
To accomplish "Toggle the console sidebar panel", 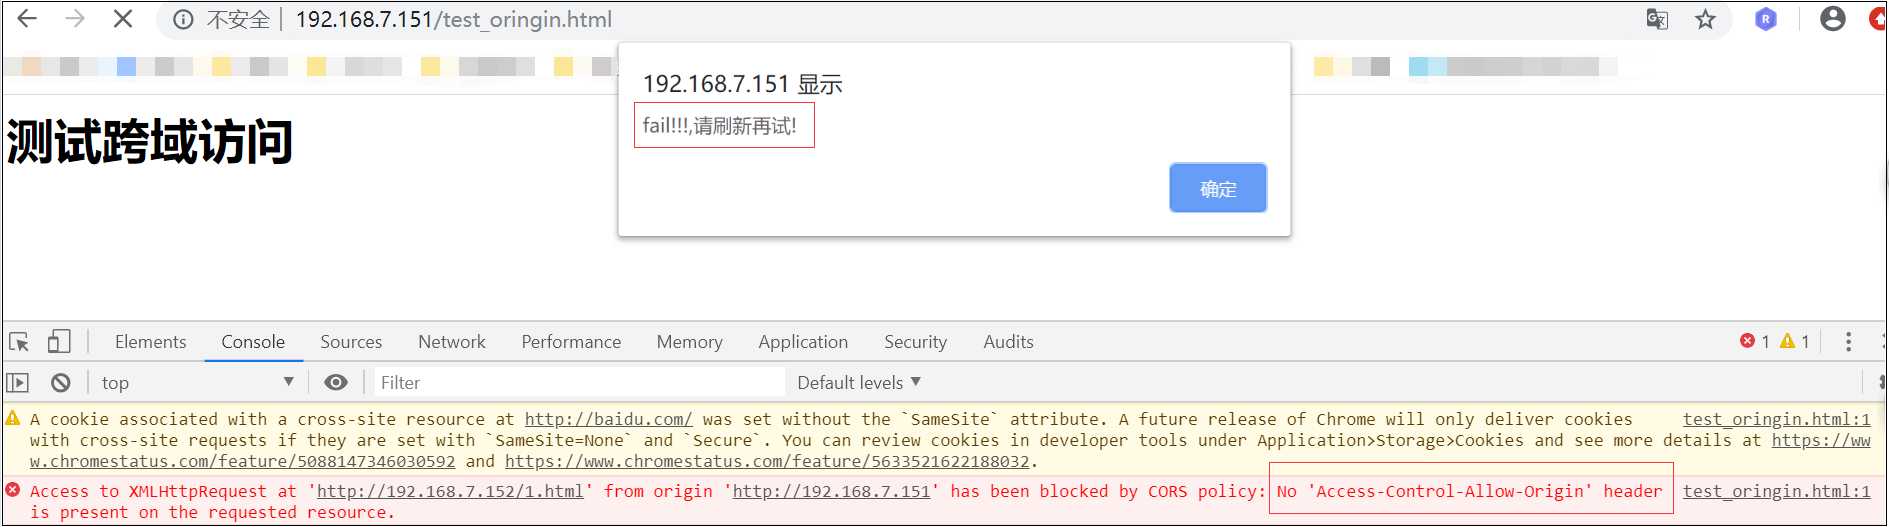I will 18,382.
